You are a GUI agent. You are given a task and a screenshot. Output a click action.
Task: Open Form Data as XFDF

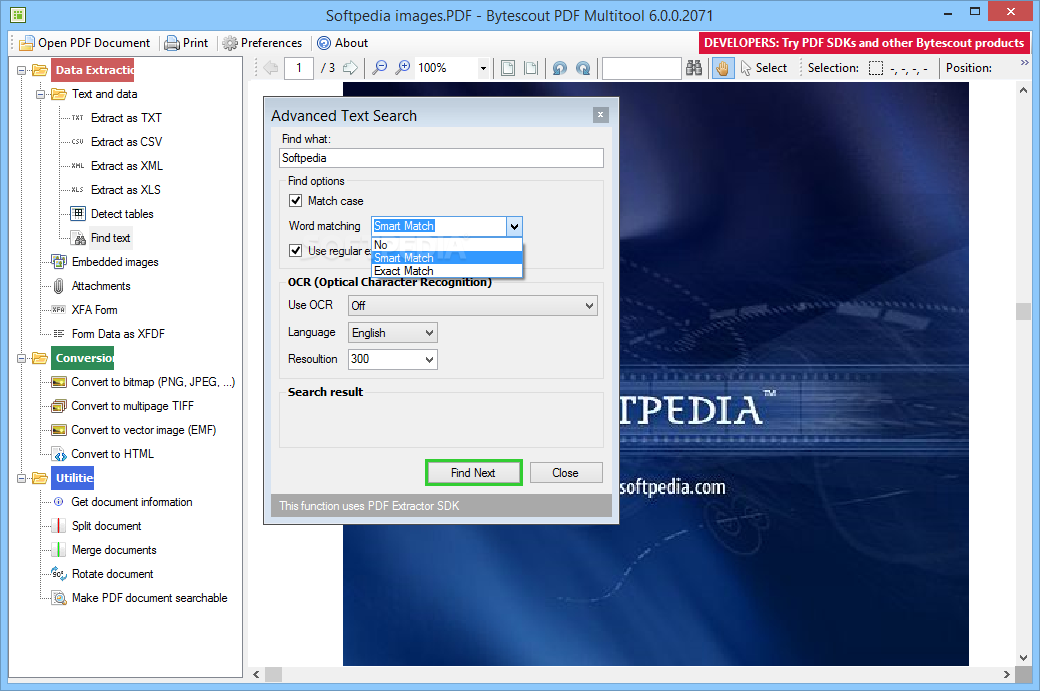pyautogui.click(x=118, y=334)
